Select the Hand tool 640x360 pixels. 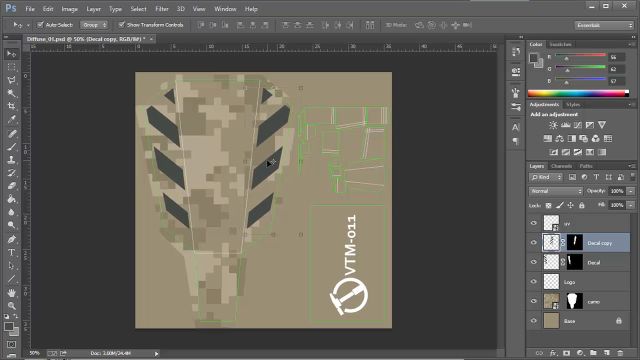[11, 293]
